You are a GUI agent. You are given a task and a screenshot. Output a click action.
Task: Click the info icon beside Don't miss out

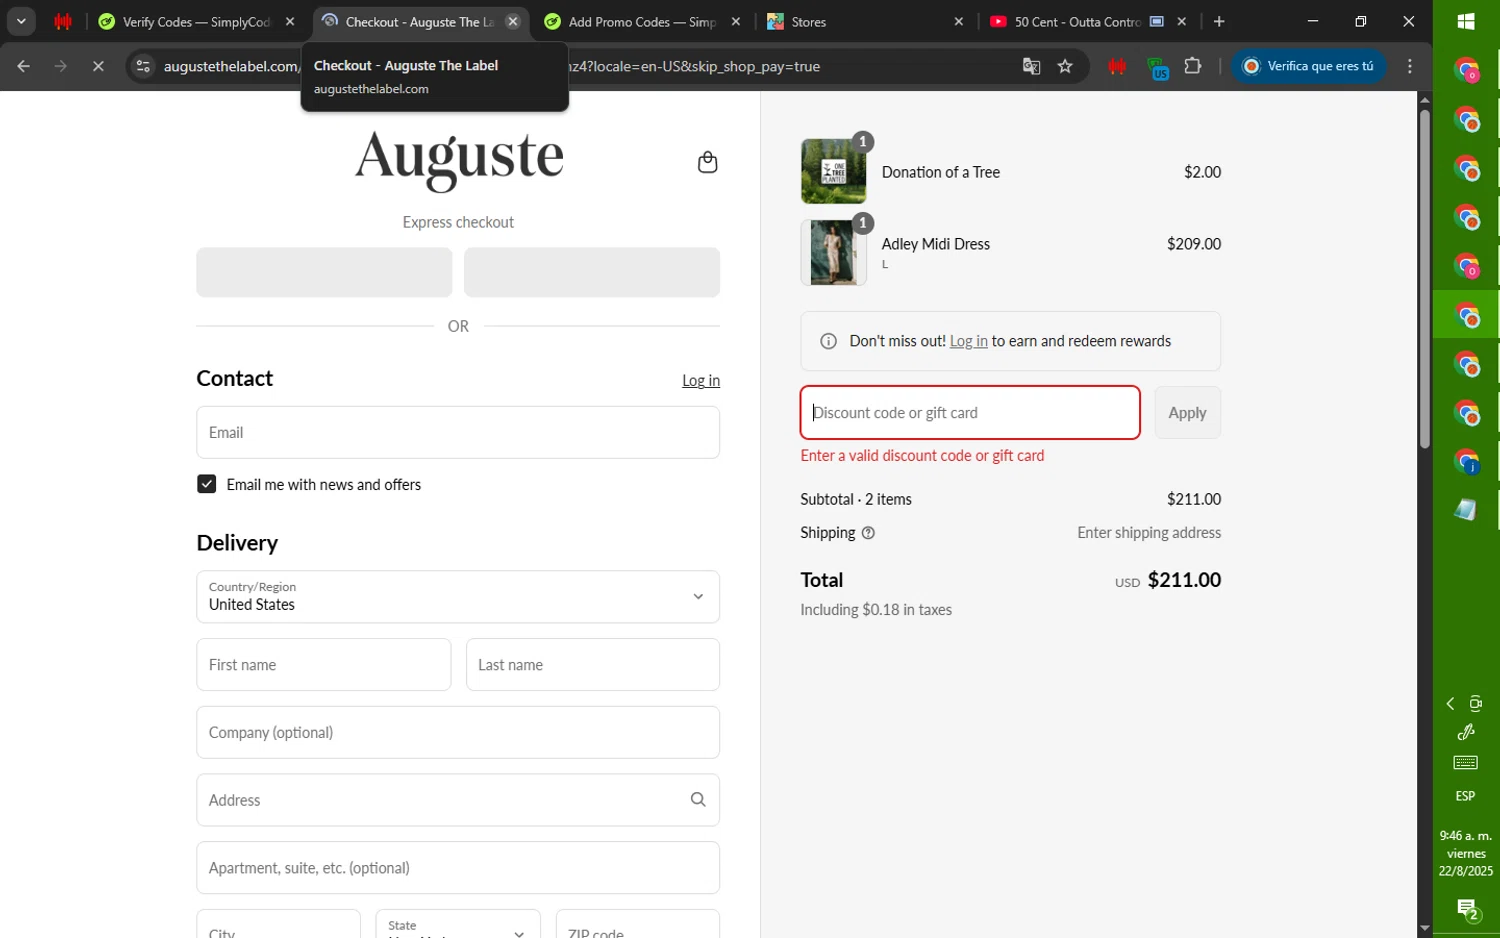[828, 342]
